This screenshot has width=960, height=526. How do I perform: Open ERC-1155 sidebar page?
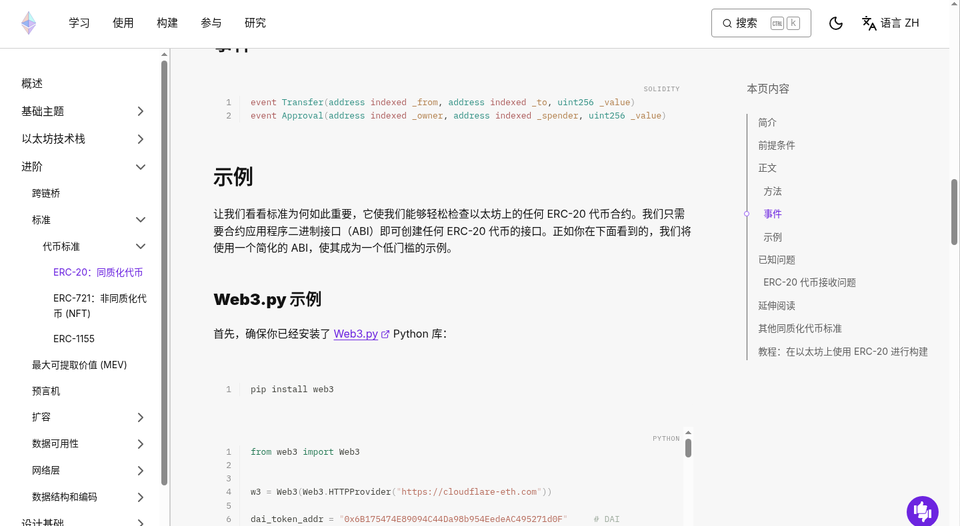click(x=73, y=339)
